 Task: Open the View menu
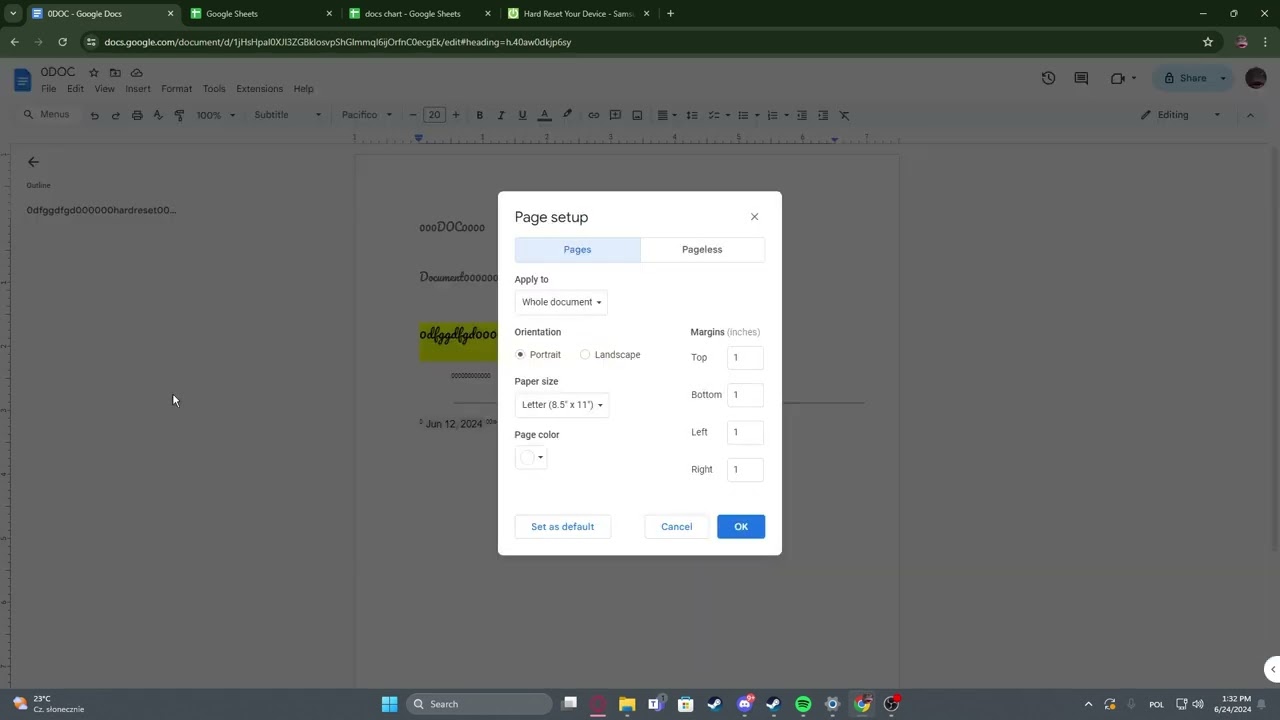coord(104,89)
